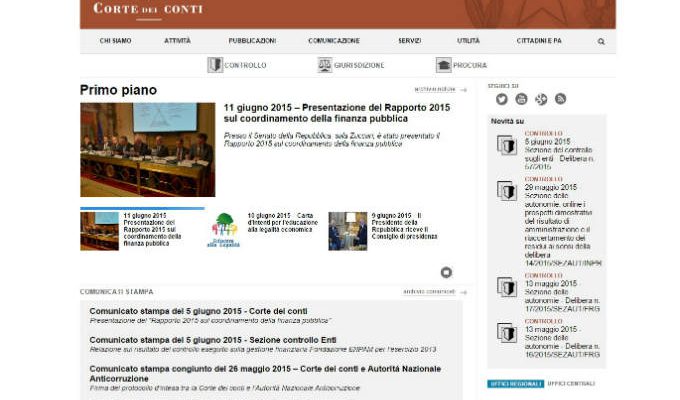Click the round pause icon under carousel
Viewport: 680px width, 400px height.
coord(446,272)
